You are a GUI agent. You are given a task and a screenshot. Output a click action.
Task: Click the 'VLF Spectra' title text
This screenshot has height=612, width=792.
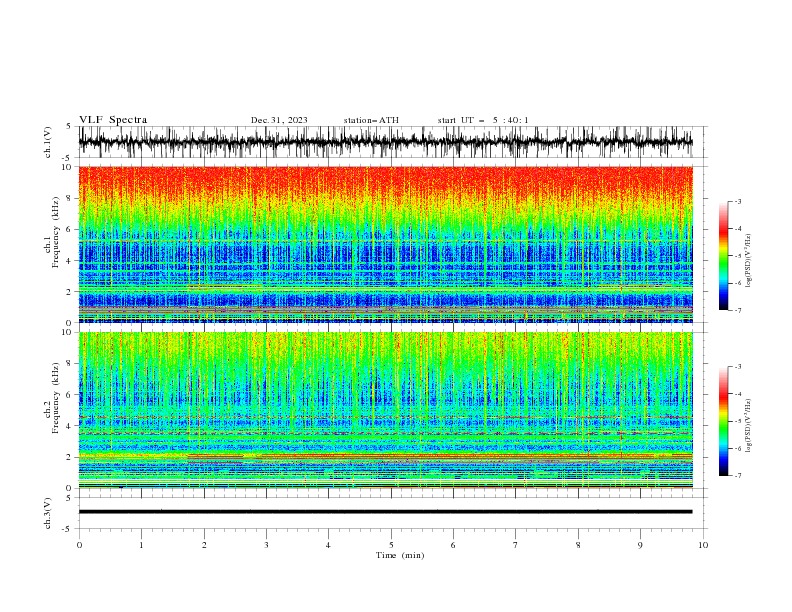point(113,120)
